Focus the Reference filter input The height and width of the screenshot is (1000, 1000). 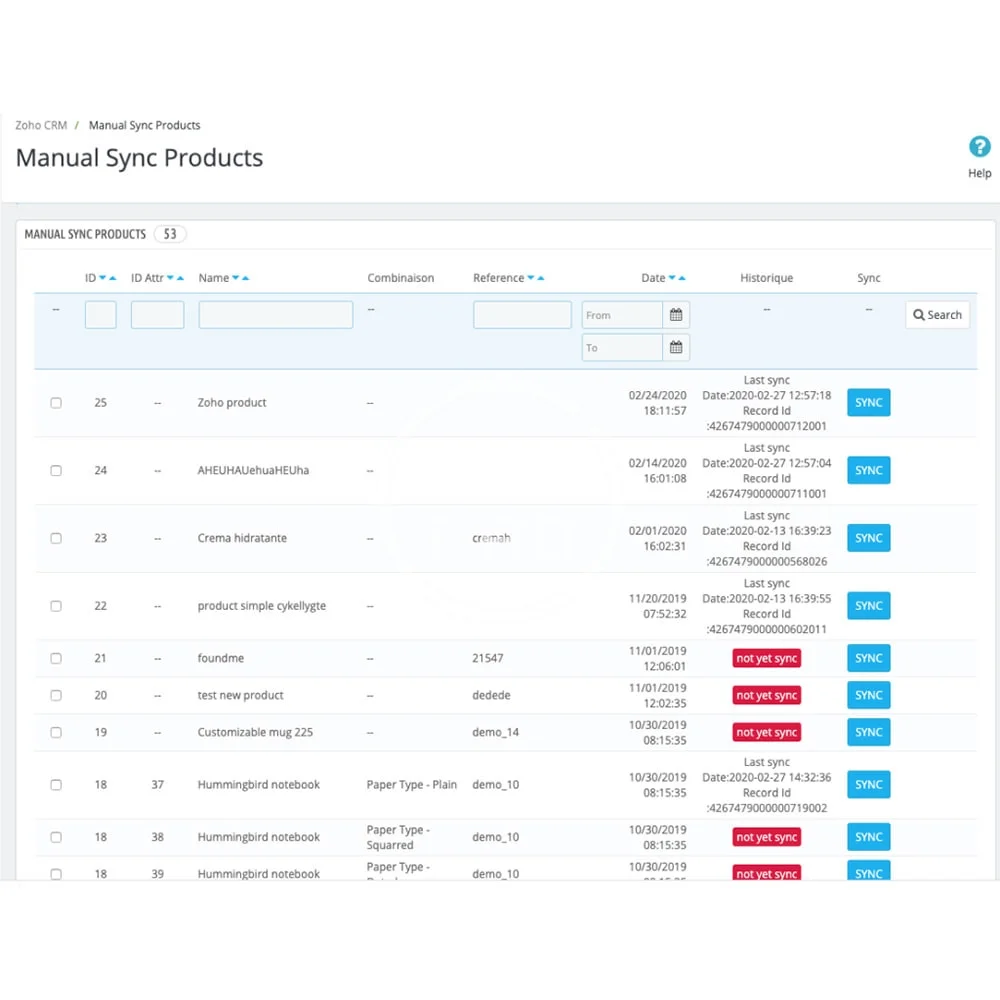coord(522,315)
